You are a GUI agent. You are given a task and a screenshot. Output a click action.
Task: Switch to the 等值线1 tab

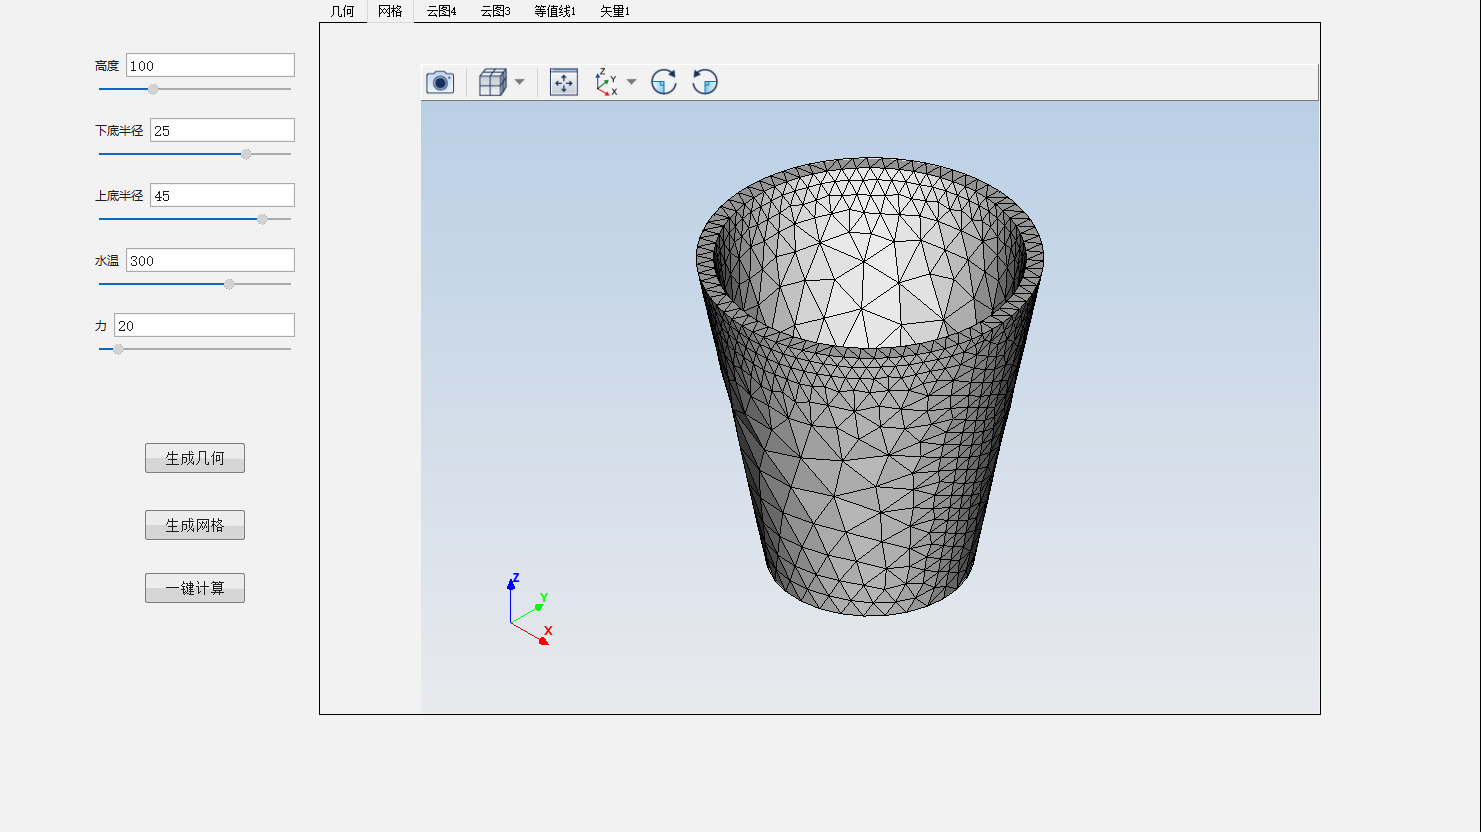[x=555, y=11]
